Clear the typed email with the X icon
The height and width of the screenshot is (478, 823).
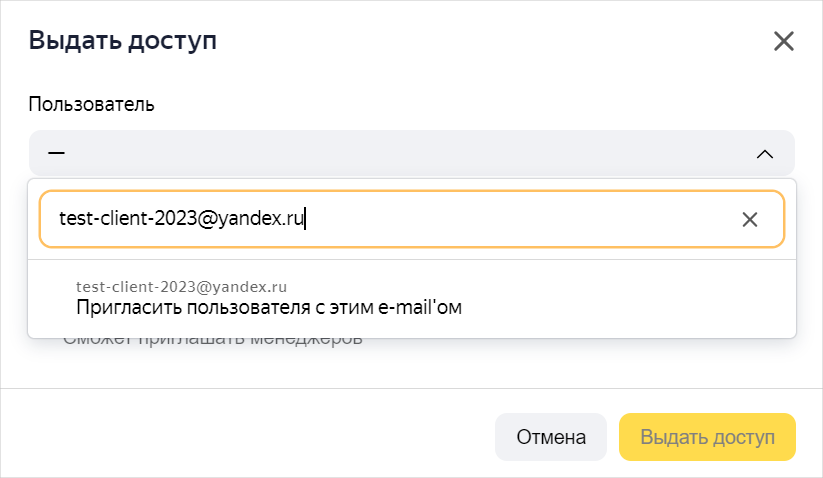(x=750, y=219)
